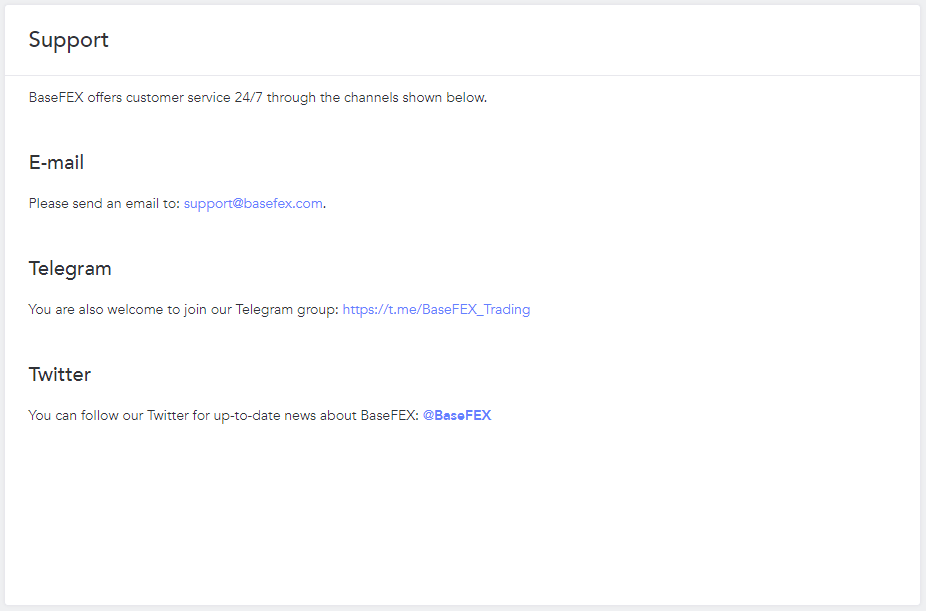Click the Support page heading
Viewport: 926px width, 611px height.
click(x=68, y=40)
